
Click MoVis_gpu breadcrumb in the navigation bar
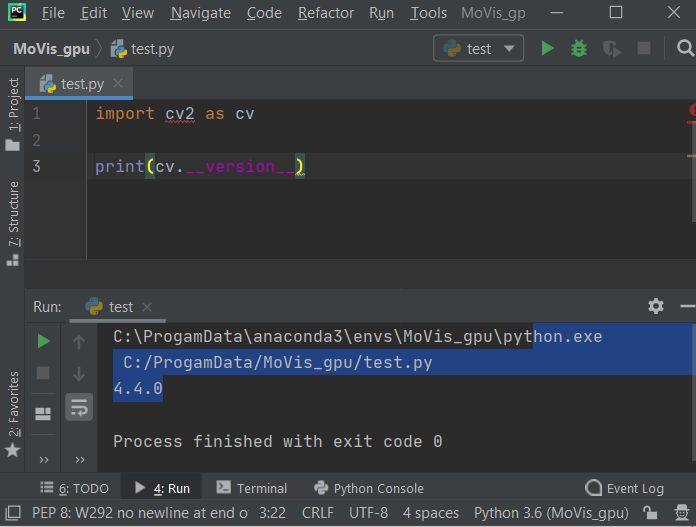[x=51, y=48]
